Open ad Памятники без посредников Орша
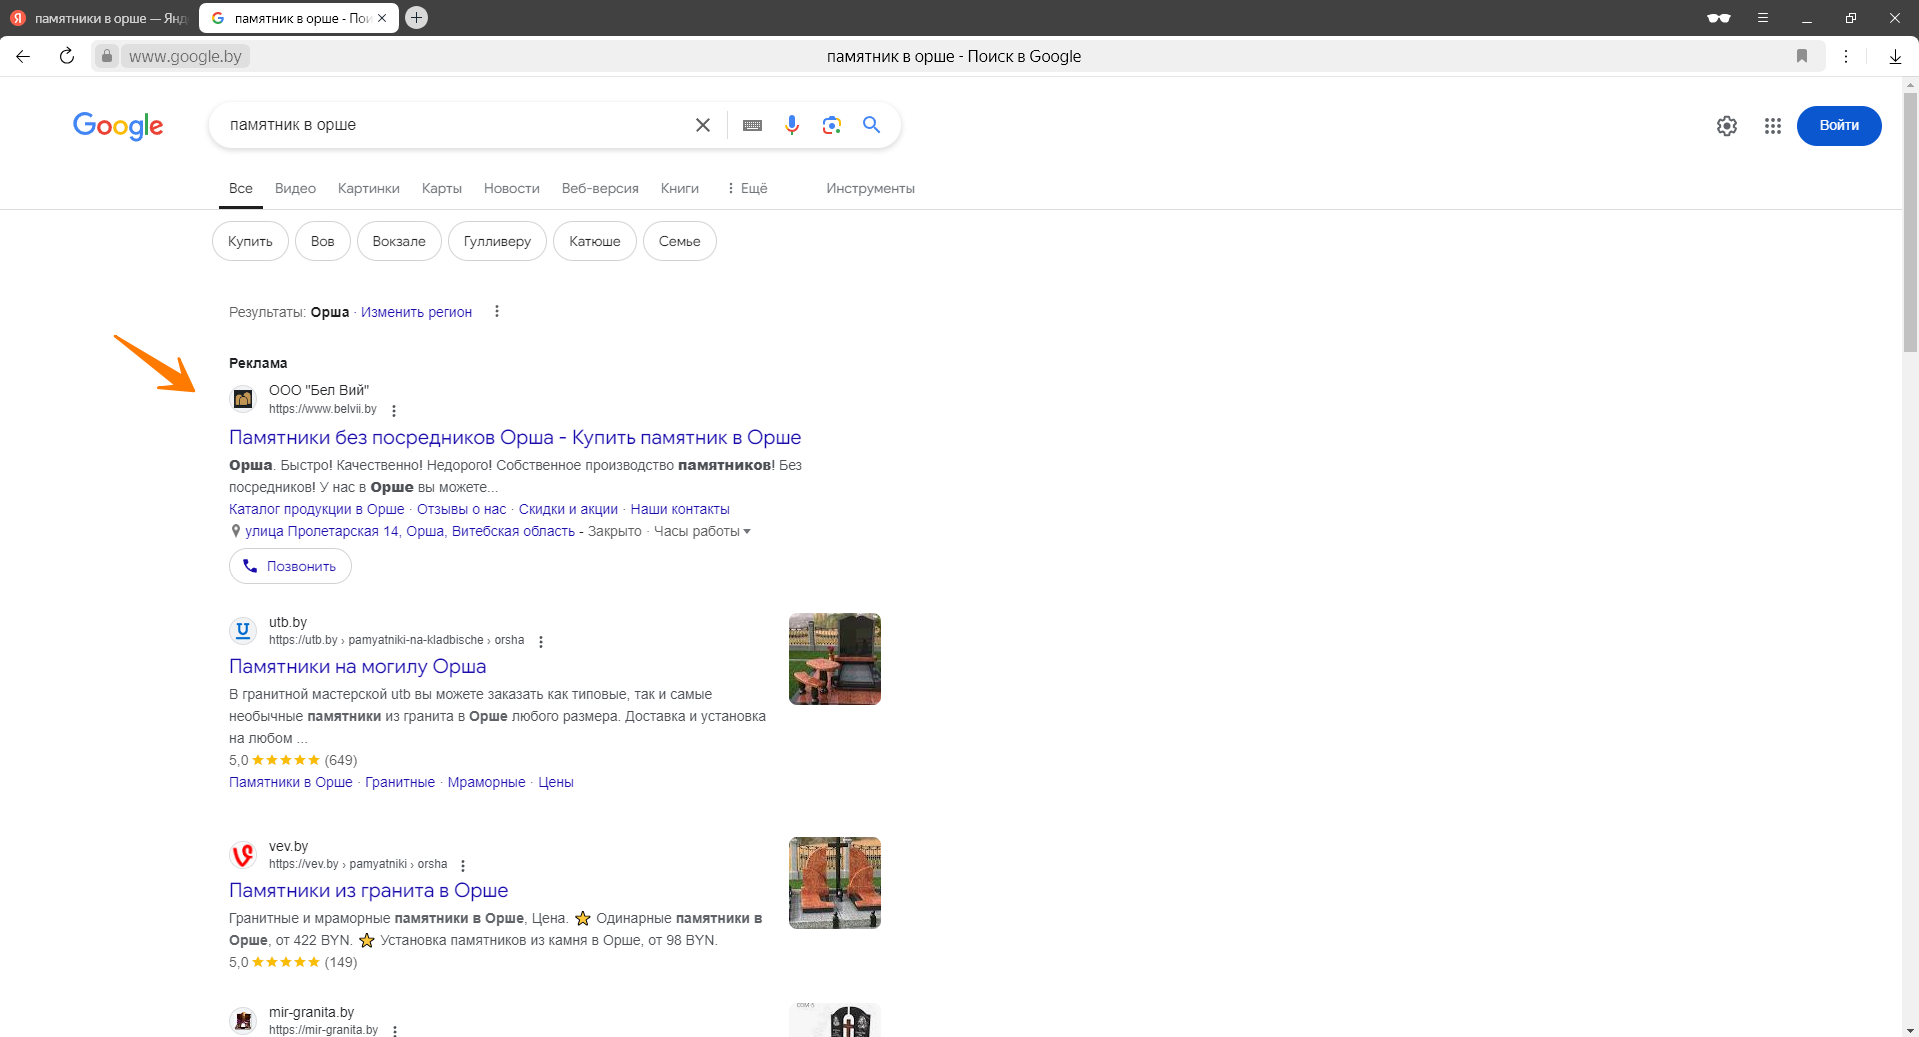The image size is (1919, 1037). 515,437
